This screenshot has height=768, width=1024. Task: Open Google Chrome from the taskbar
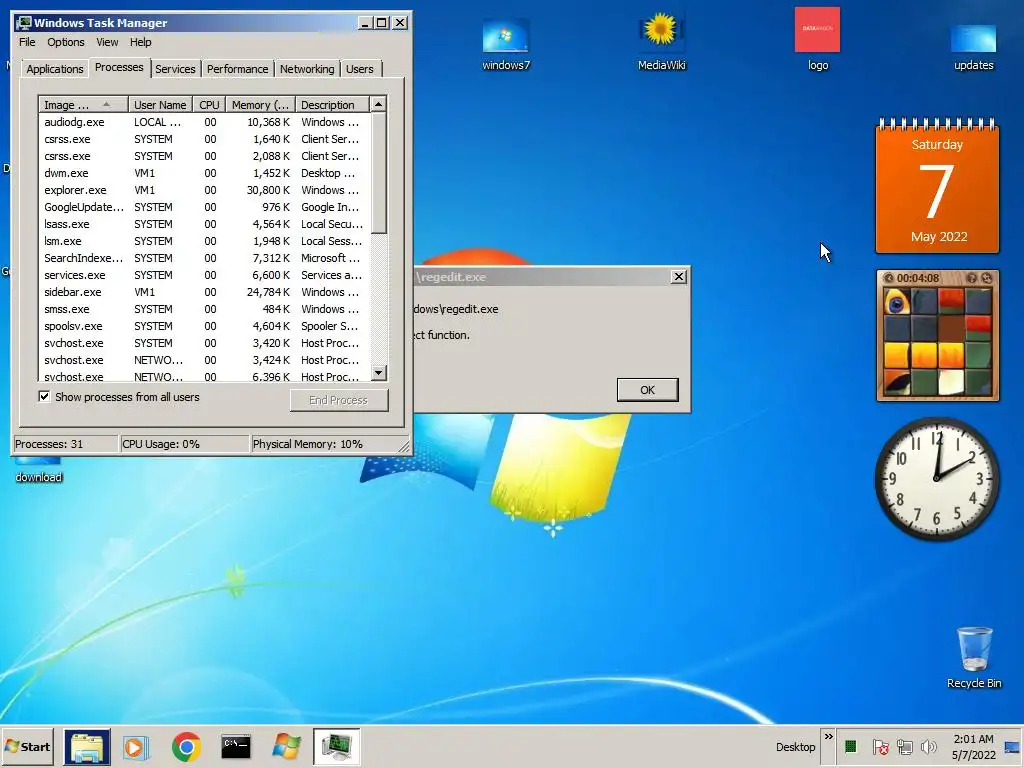click(186, 747)
